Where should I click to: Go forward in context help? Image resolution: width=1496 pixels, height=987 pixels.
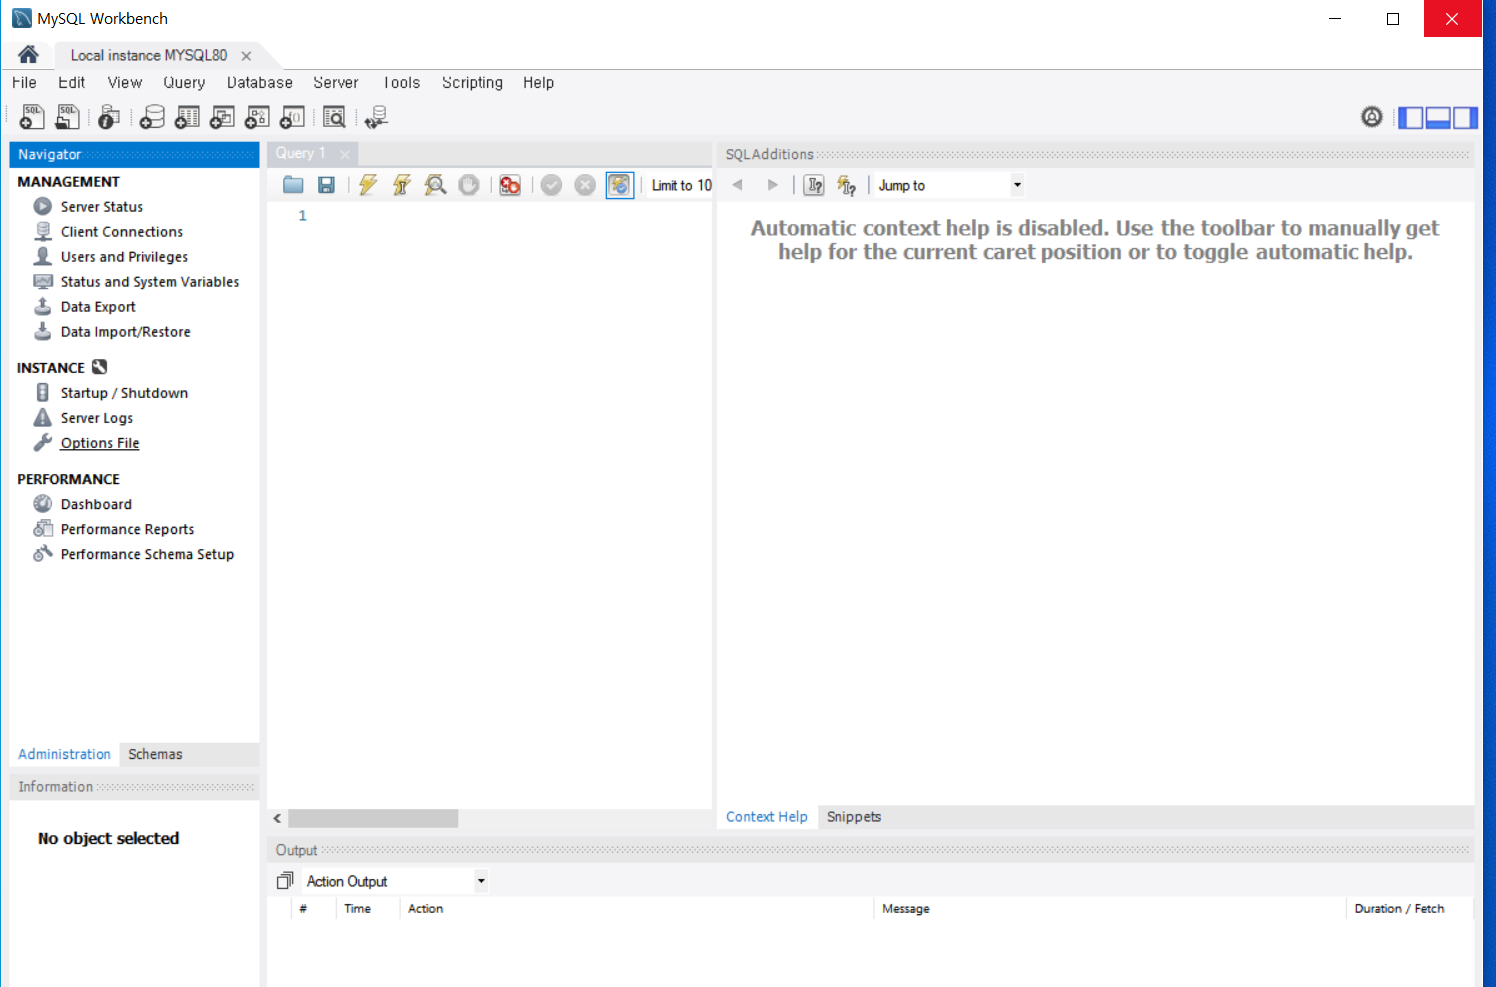coord(772,185)
